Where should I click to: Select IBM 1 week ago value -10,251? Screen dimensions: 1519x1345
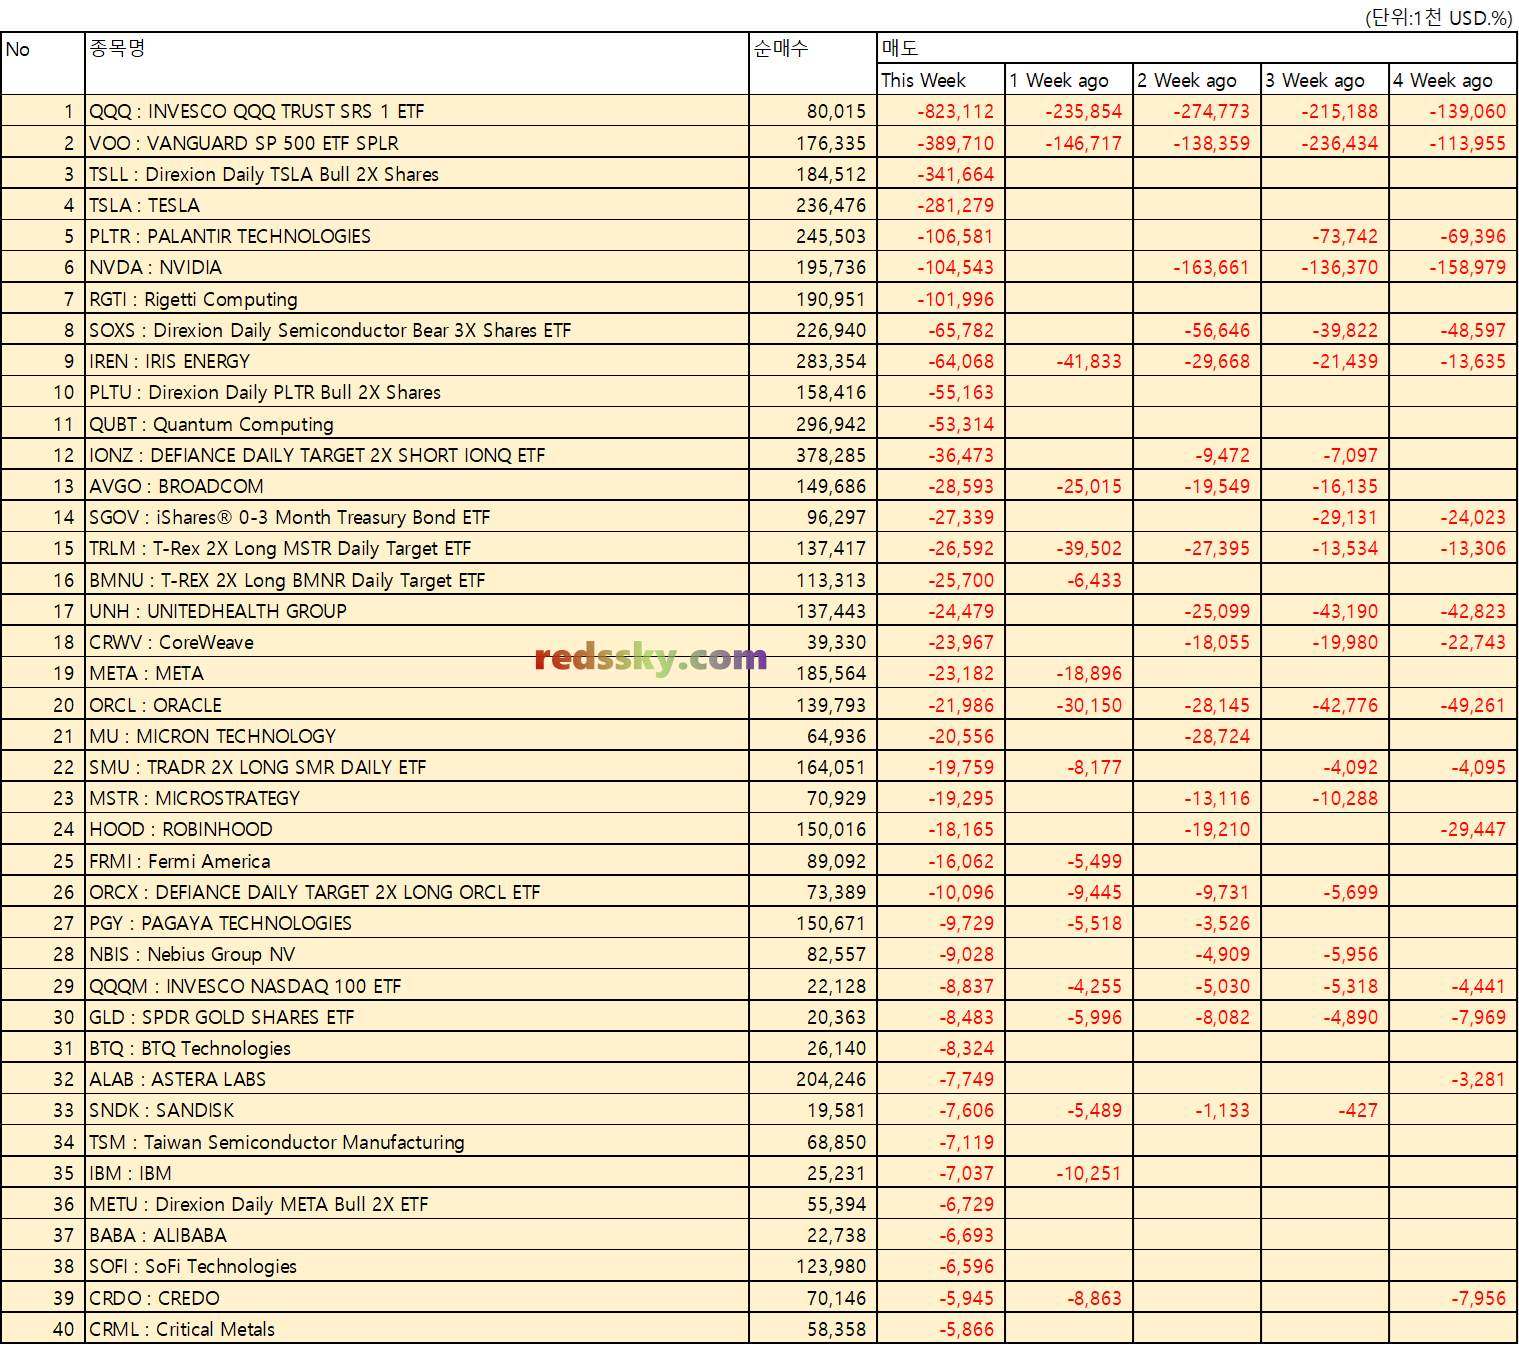click(x=1089, y=1173)
